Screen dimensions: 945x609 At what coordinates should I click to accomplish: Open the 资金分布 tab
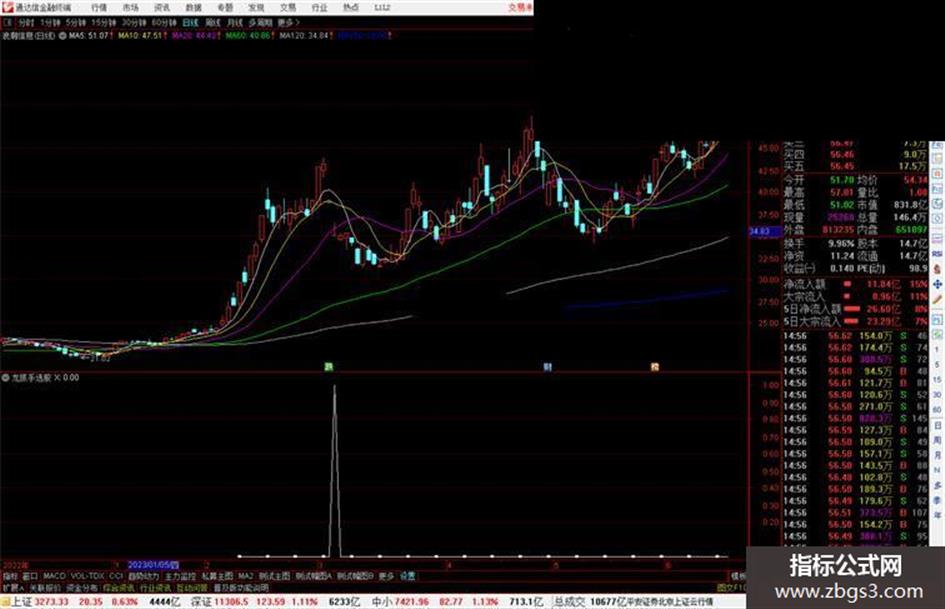point(82,587)
